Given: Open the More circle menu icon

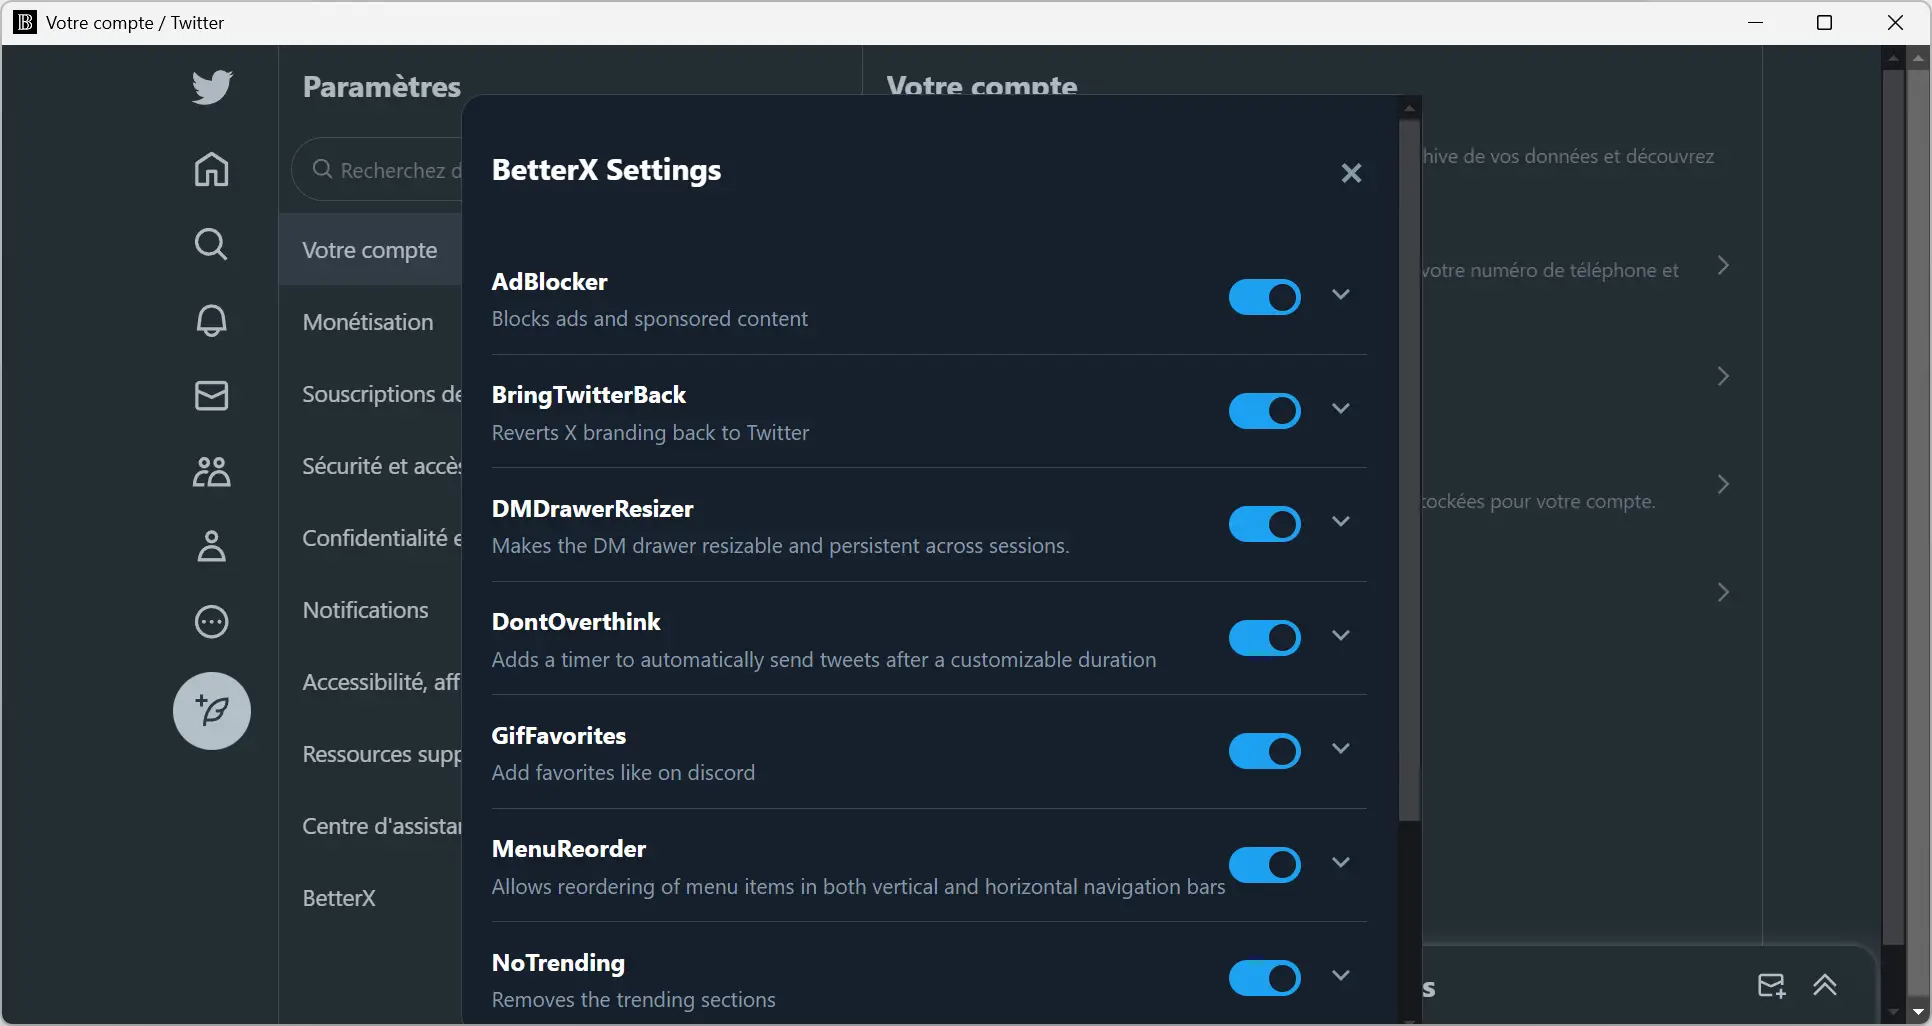Looking at the screenshot, I should click(x=211, y=622).
